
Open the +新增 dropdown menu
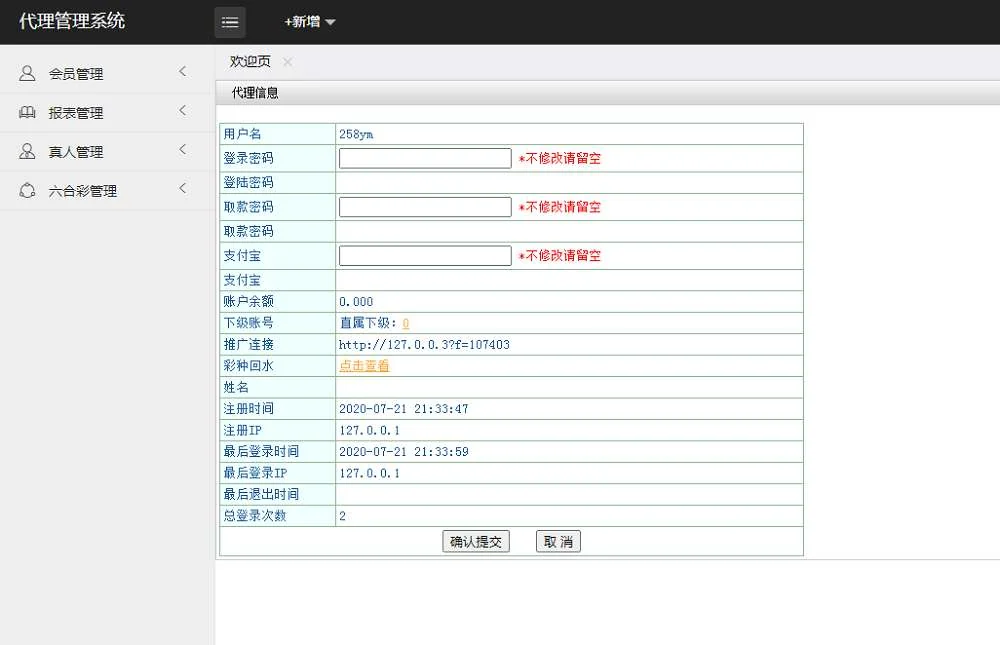pos(310,22)
